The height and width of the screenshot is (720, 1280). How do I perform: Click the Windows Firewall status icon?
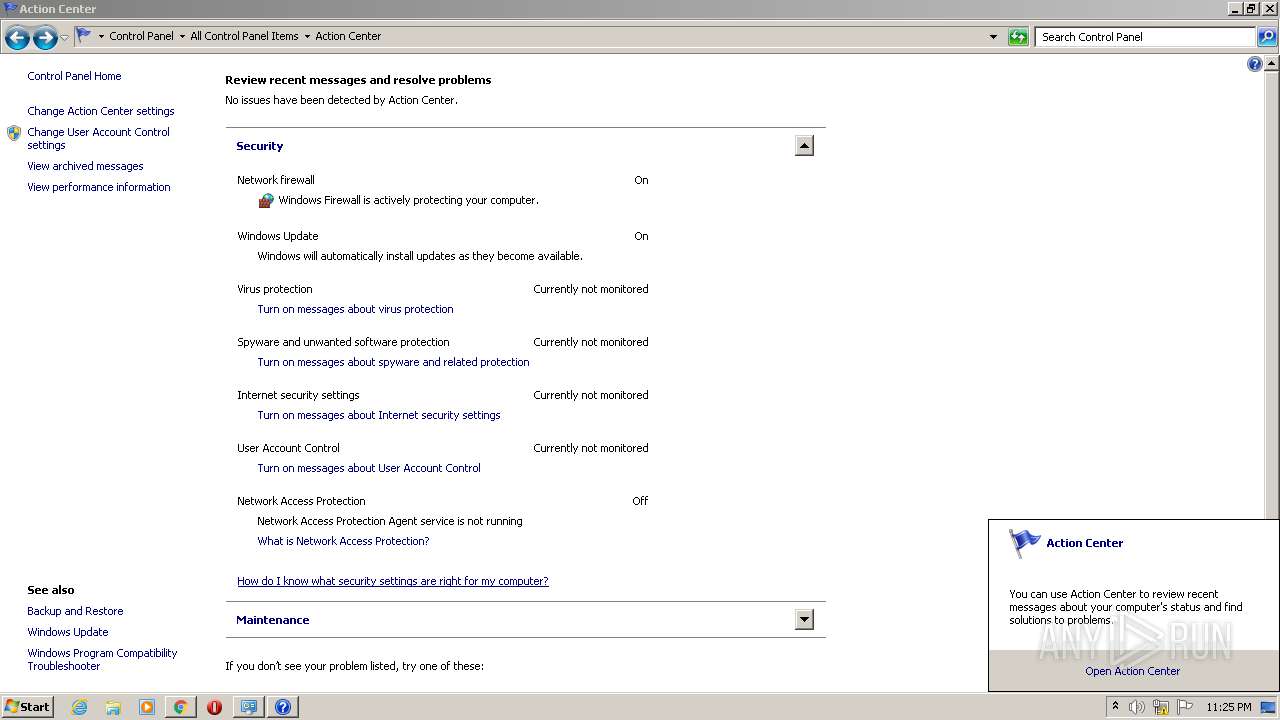pyautogui.click(x=266, y=200)
